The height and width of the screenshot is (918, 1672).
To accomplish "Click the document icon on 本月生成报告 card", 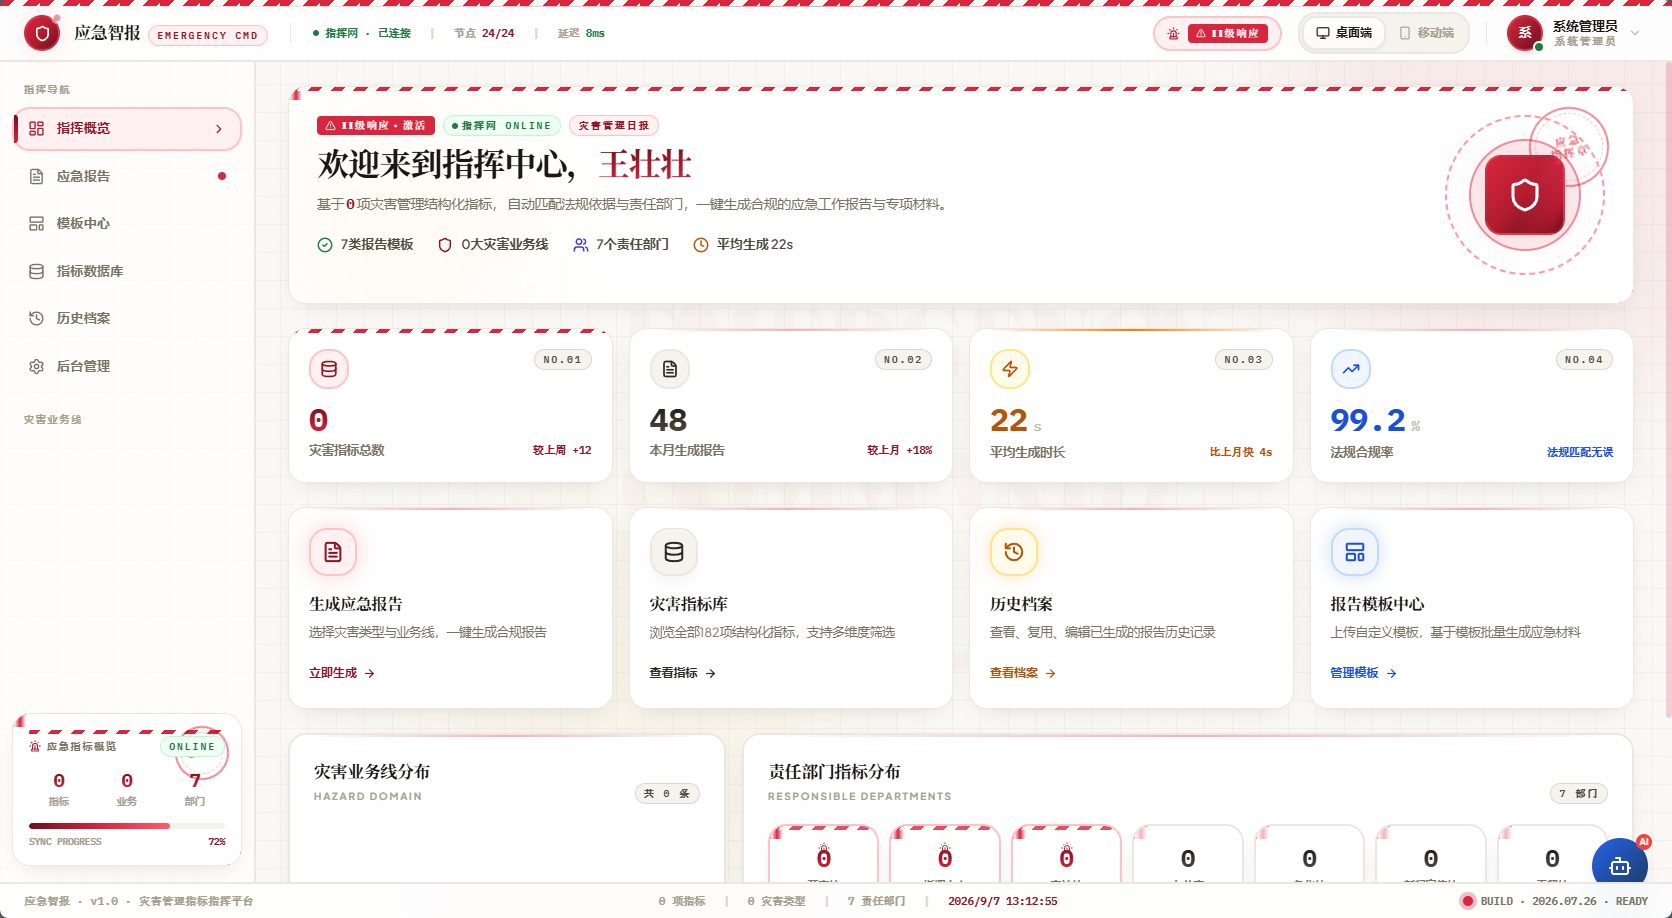I will tap(670, 369).
